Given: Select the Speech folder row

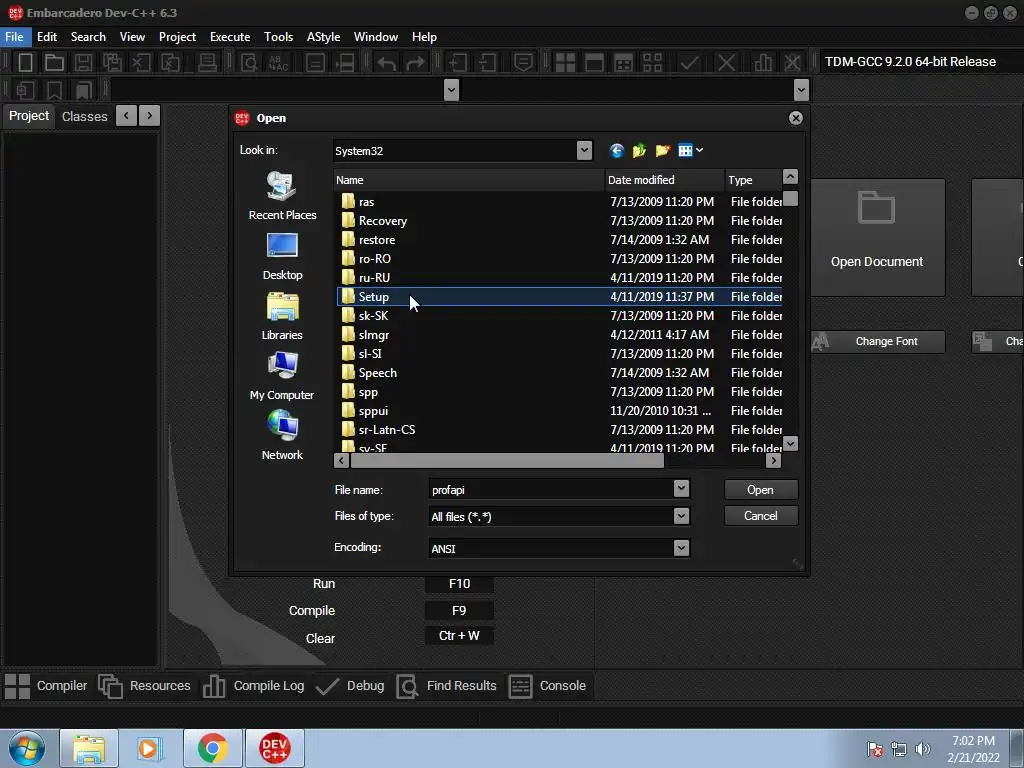Looking at the screenshot, I should point(559,372).
